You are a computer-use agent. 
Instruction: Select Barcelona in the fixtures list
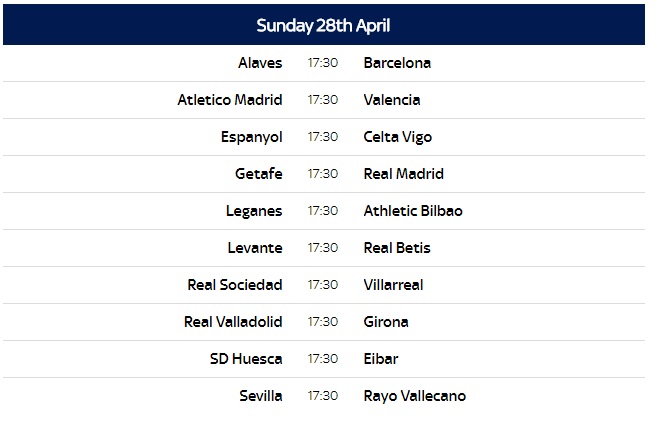397,63
